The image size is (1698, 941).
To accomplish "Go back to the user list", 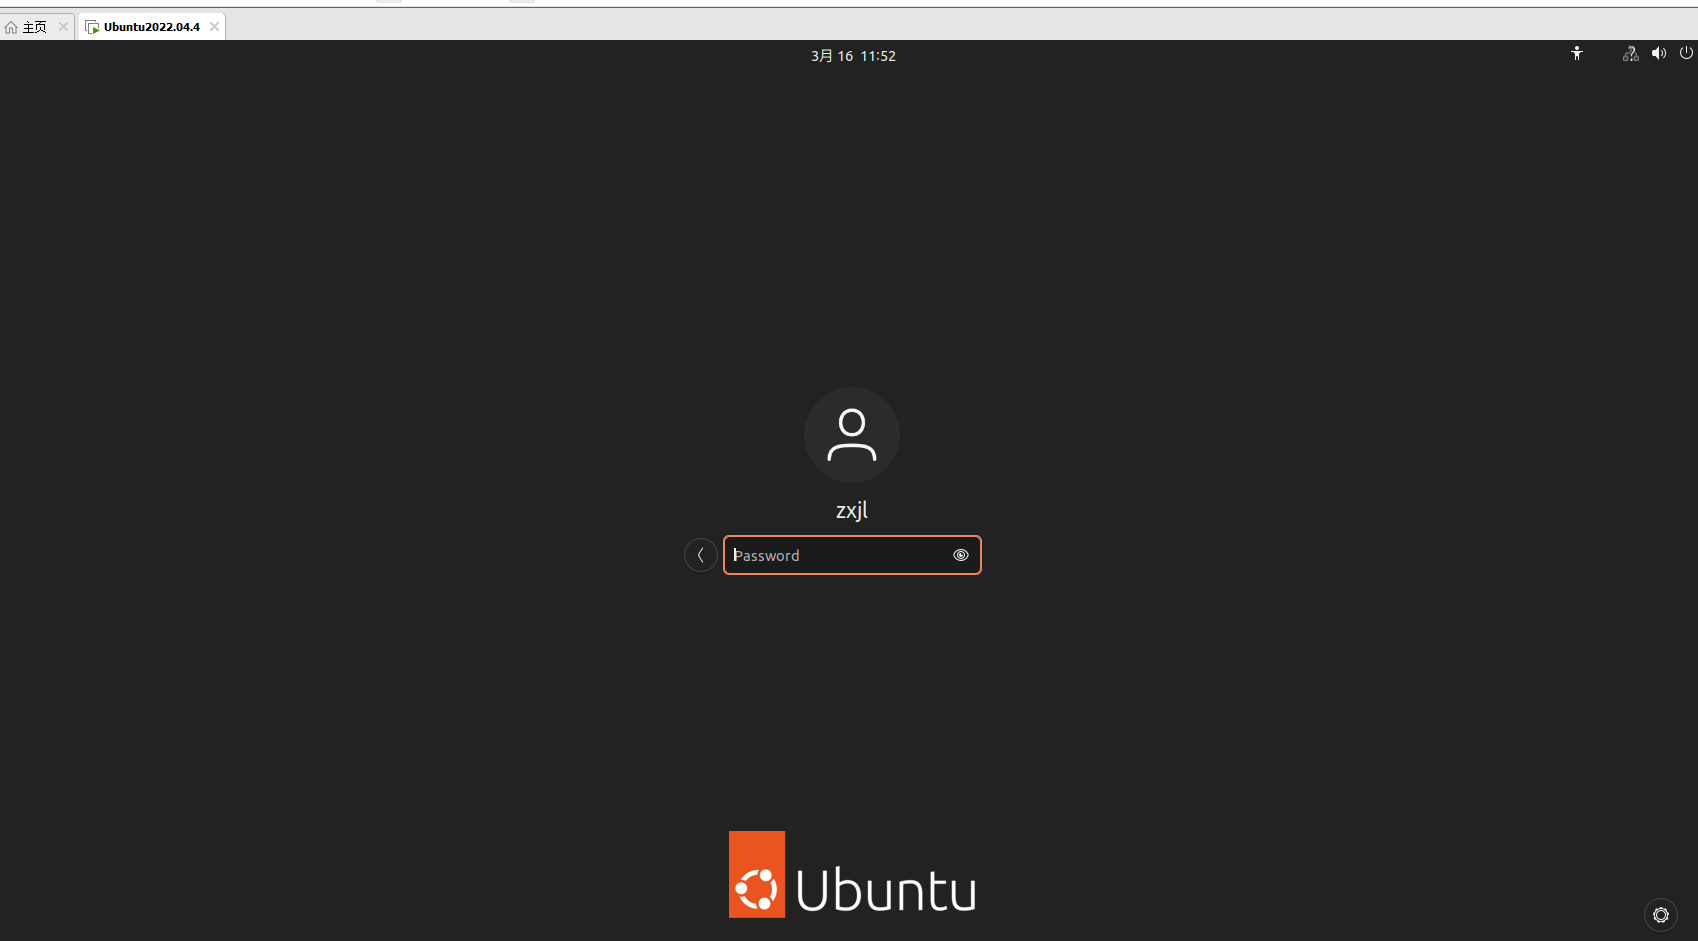I will click(701, 555).
